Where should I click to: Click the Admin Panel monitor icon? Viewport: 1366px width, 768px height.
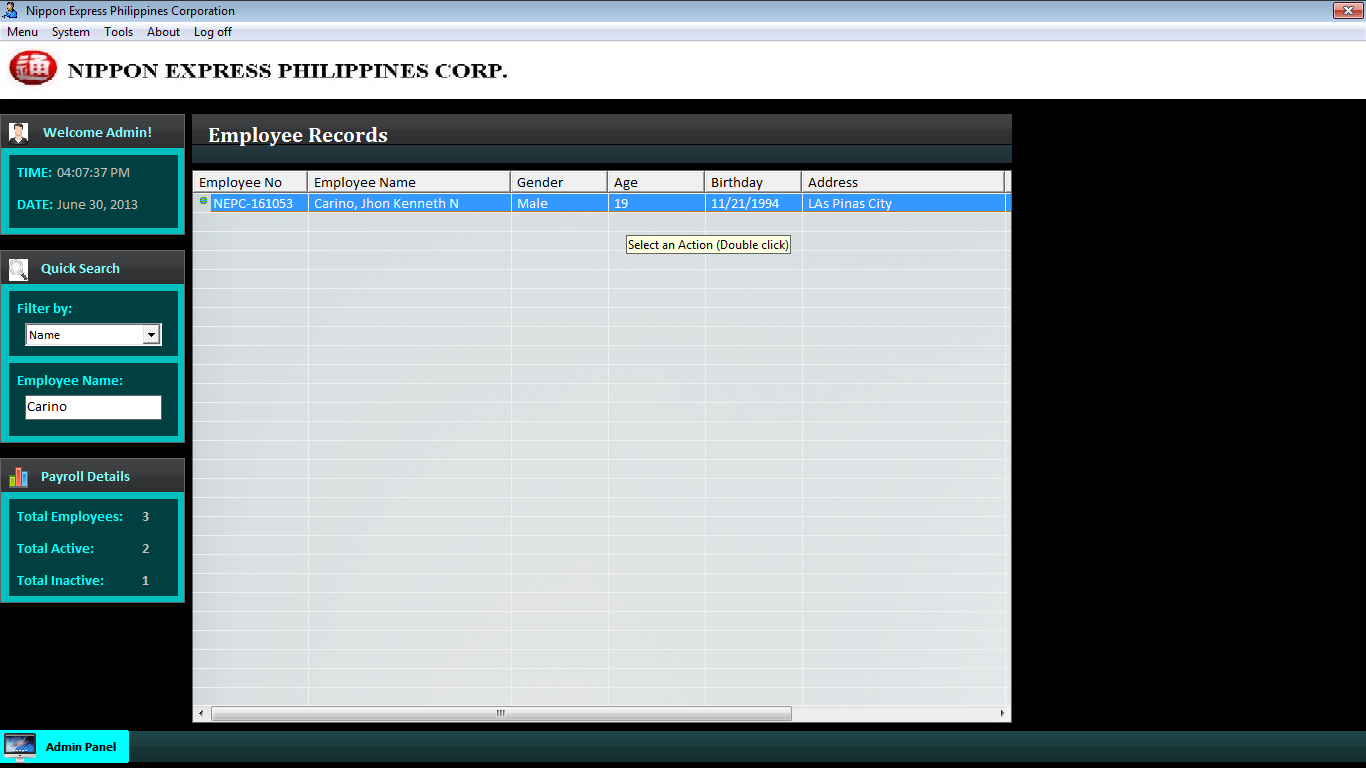(20, 747)
